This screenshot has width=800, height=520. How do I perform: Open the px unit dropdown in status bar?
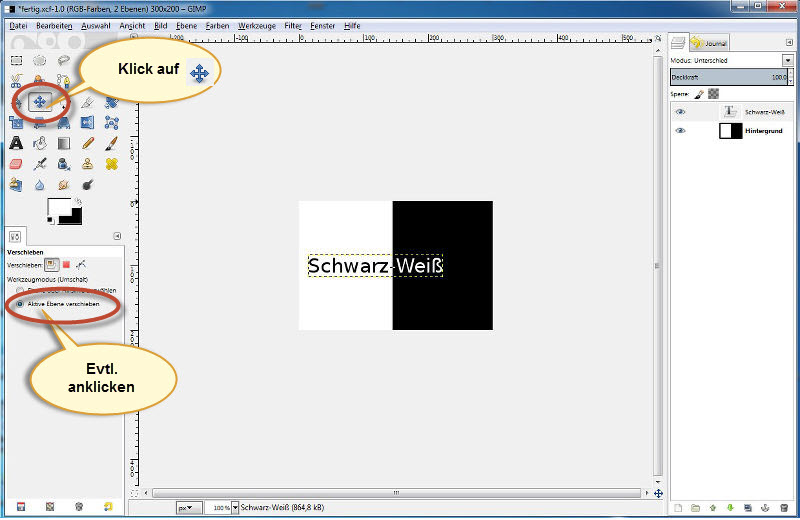click(x=188, y=508)
